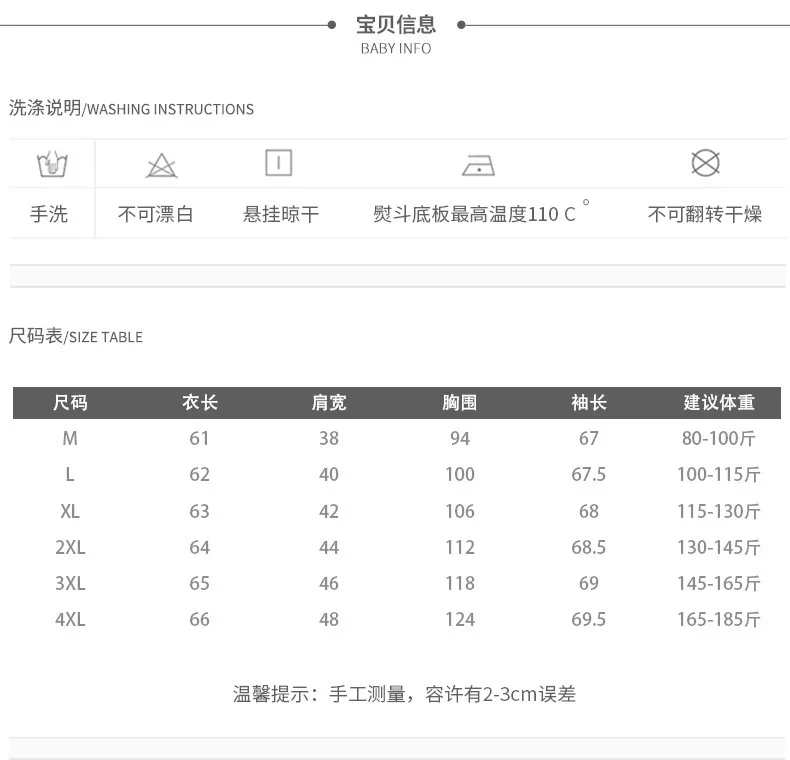Viewport: 790px width, 760px height.
Task: Click chest value 112
Action: pyautogui.click(x=460, y=547)
